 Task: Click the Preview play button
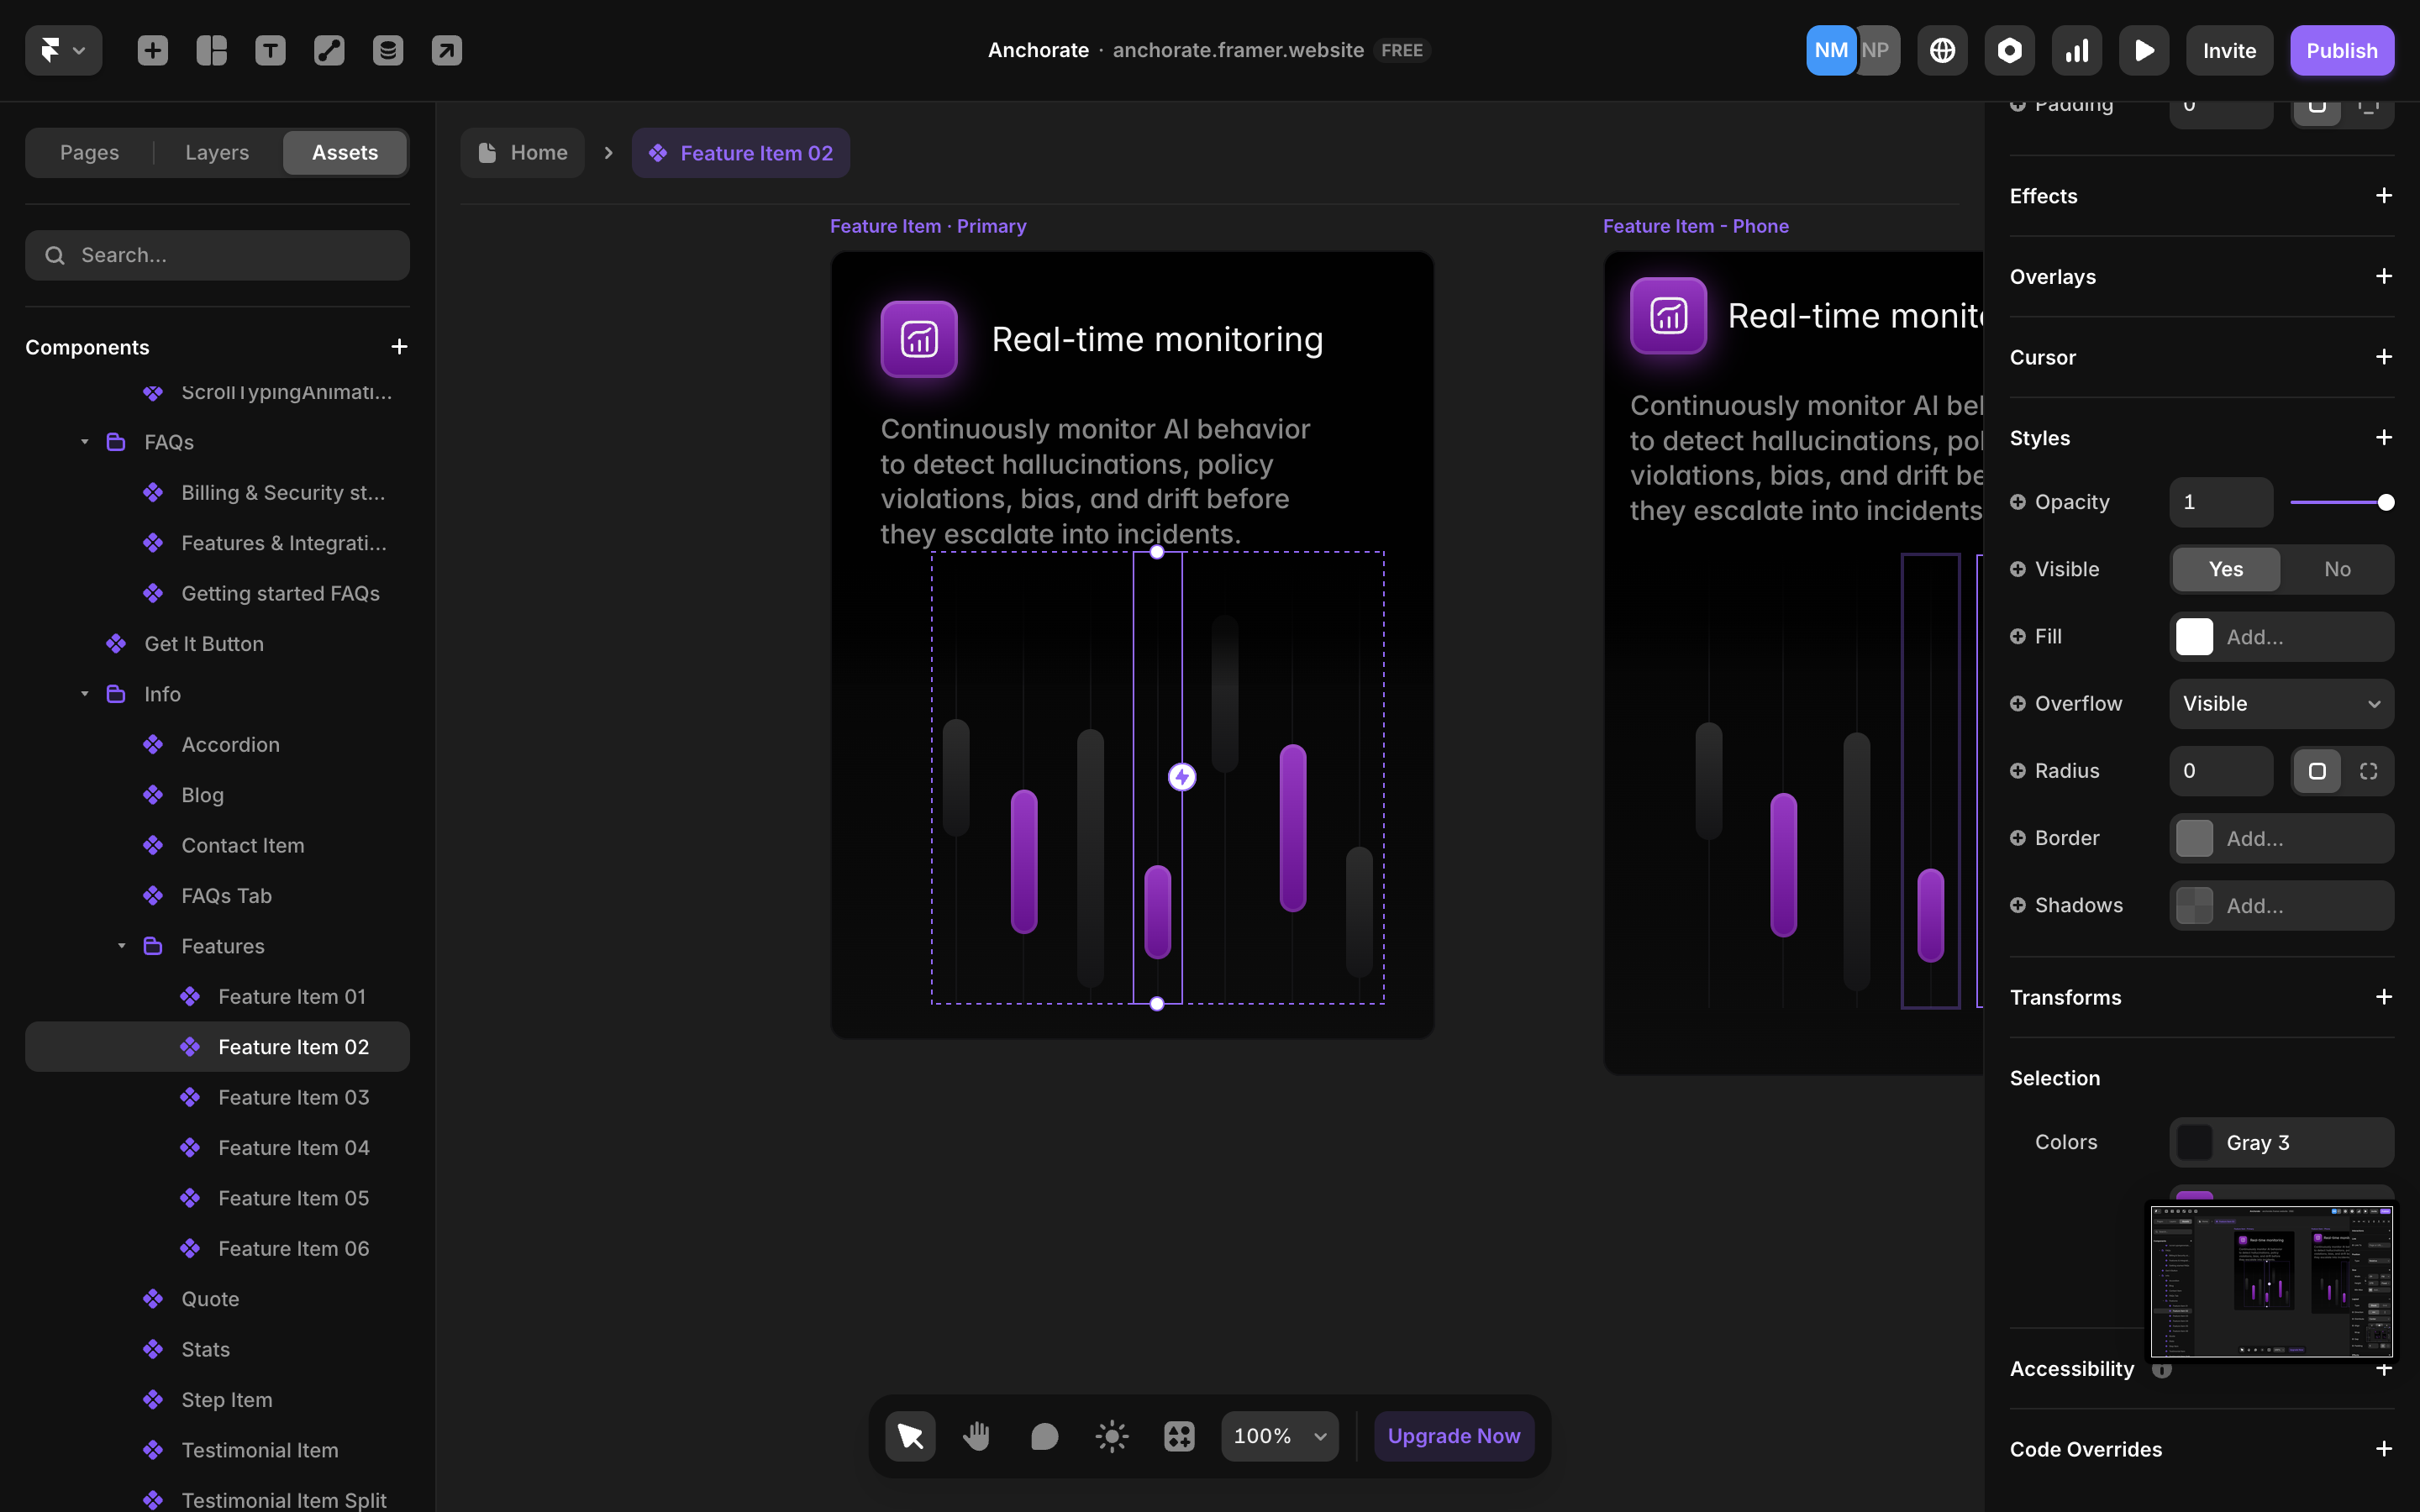[x=2143, y=50]
